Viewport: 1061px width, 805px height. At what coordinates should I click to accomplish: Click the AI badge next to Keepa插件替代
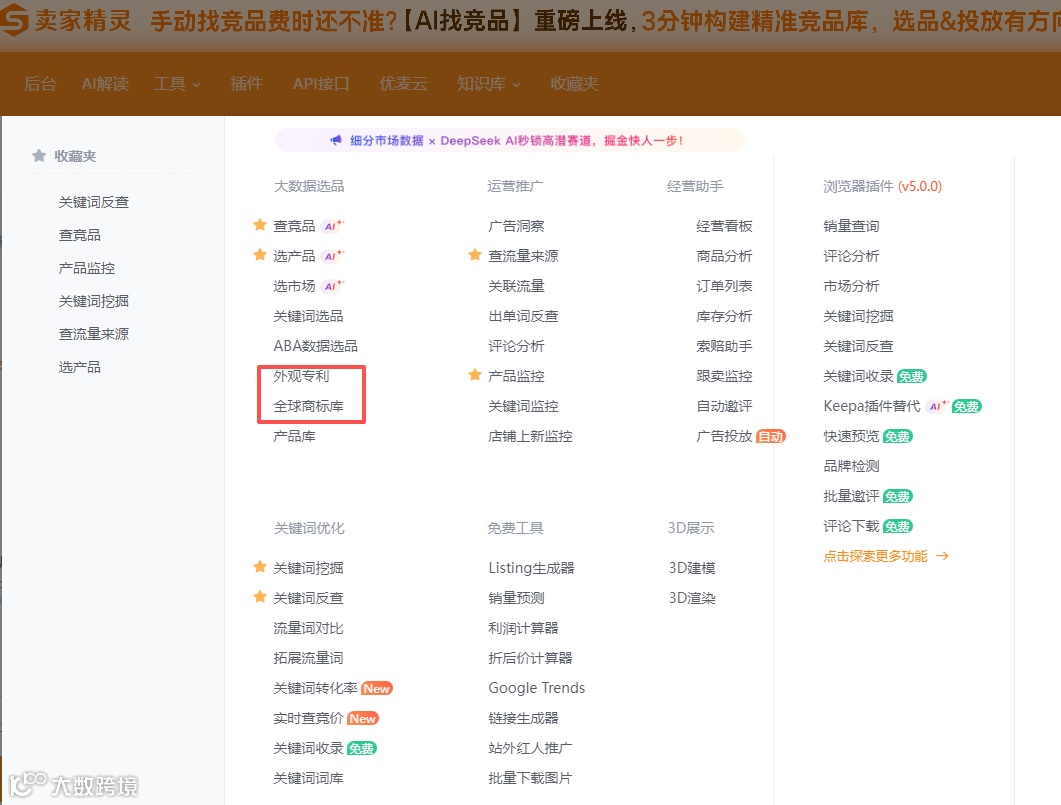(x=937, y=406)
